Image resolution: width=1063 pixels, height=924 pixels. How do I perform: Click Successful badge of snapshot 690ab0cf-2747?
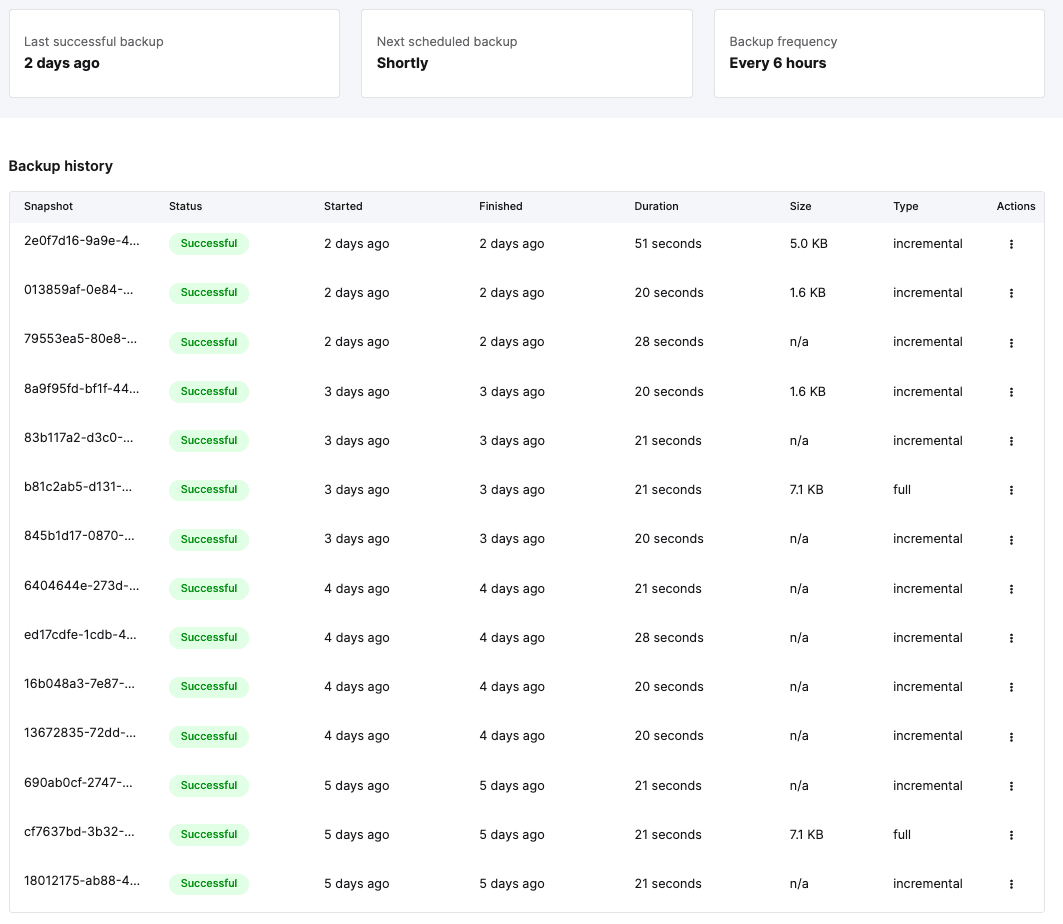[x=209, y=786]
